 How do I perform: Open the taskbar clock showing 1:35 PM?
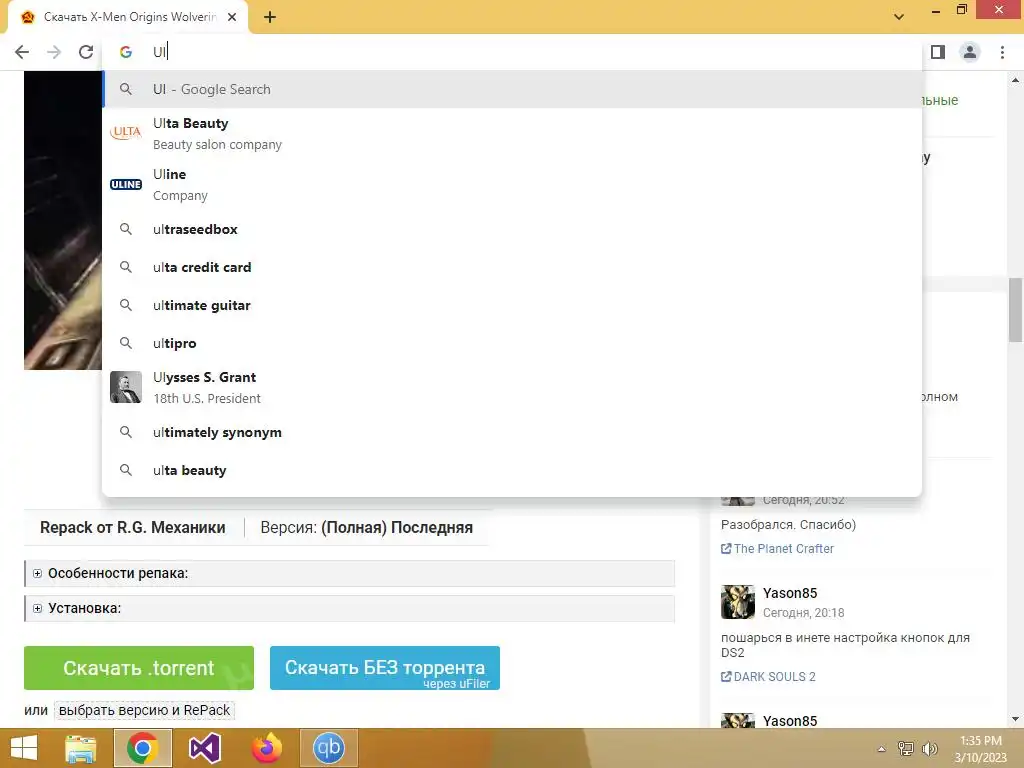[x=981, y=749]
